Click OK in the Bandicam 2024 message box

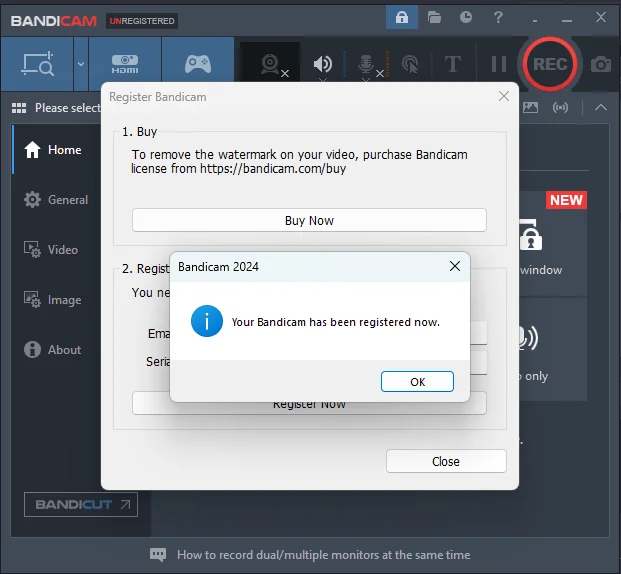tap(417, 381)
